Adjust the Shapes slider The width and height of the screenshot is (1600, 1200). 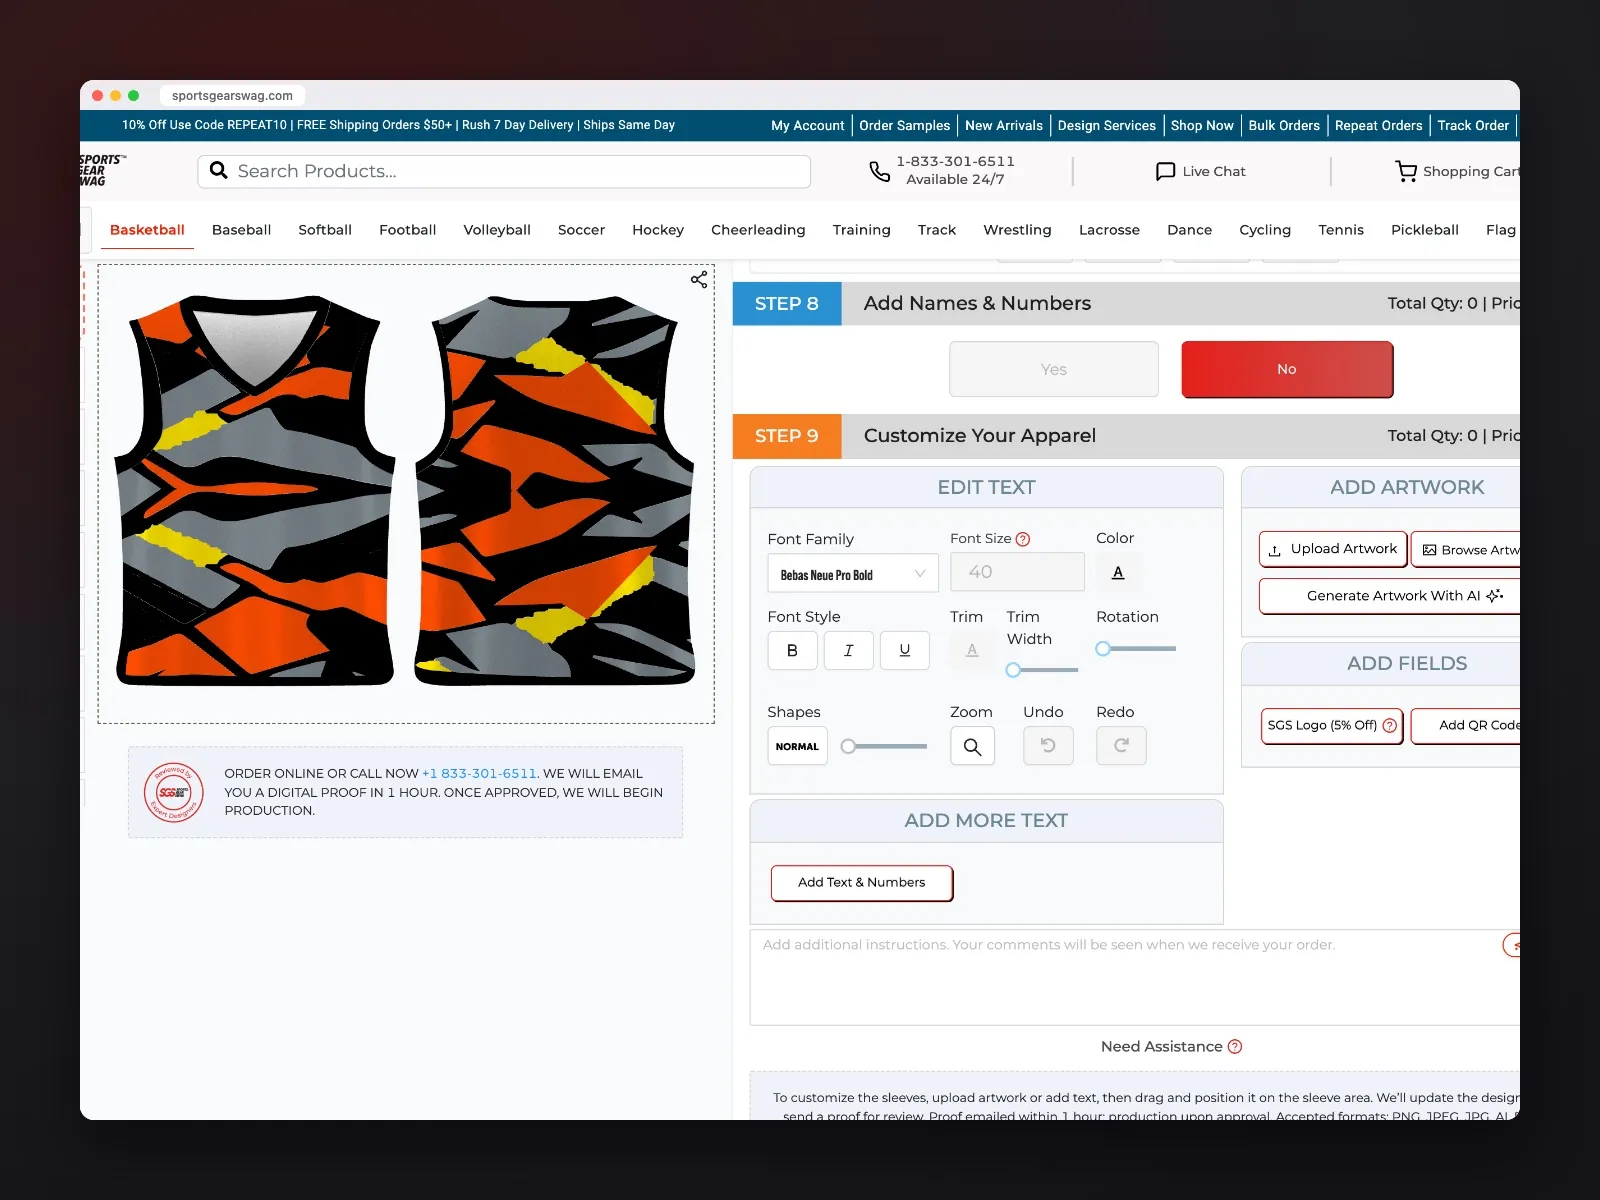(884, 746)
